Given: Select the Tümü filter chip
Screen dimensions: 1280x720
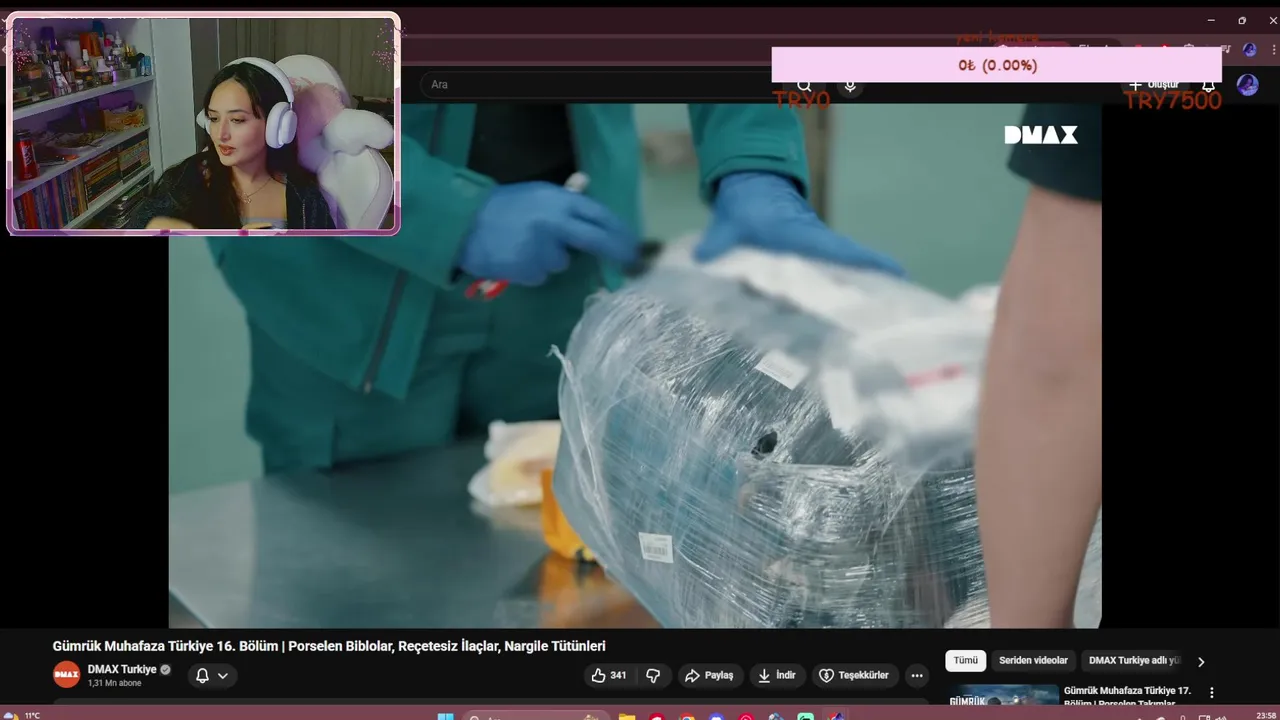Looking at the screenshot, I should coord(965,660).
